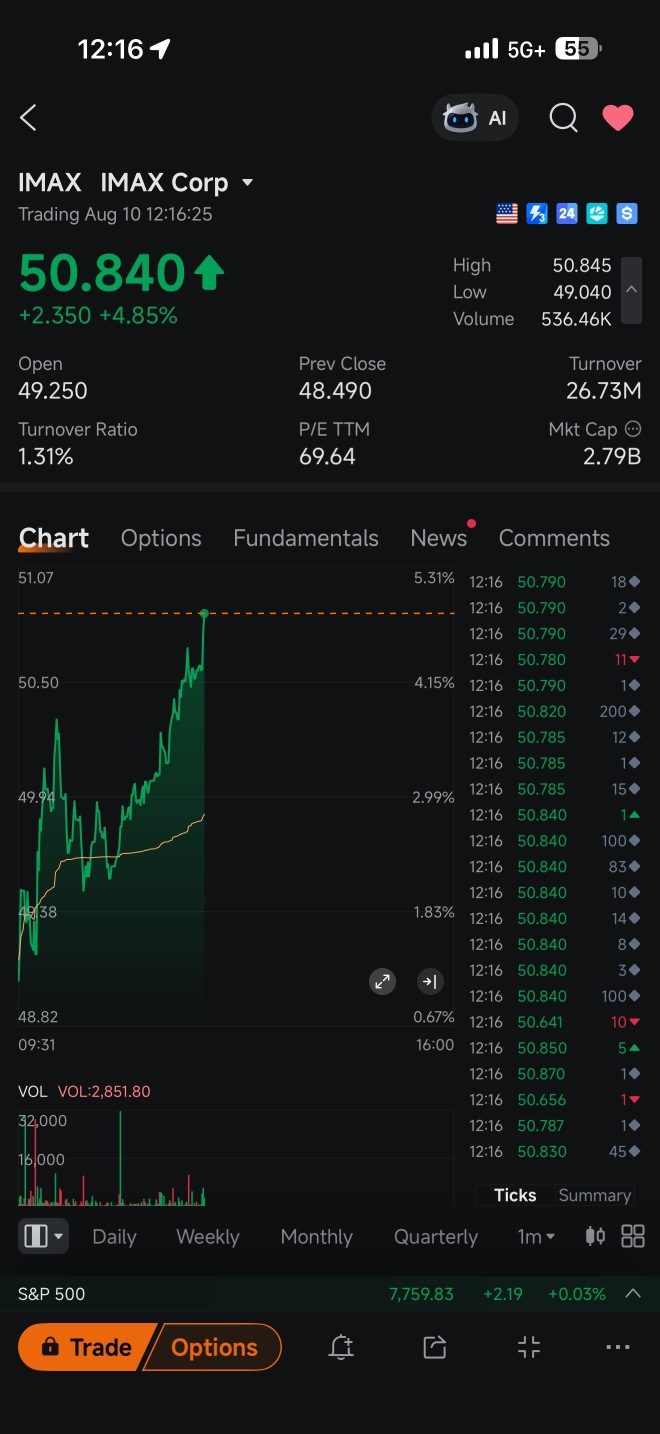The height and width of the screenshot is (1434, 660).
Task: Tap the 12:16 status bar clock
Action: tap(110, 49)
